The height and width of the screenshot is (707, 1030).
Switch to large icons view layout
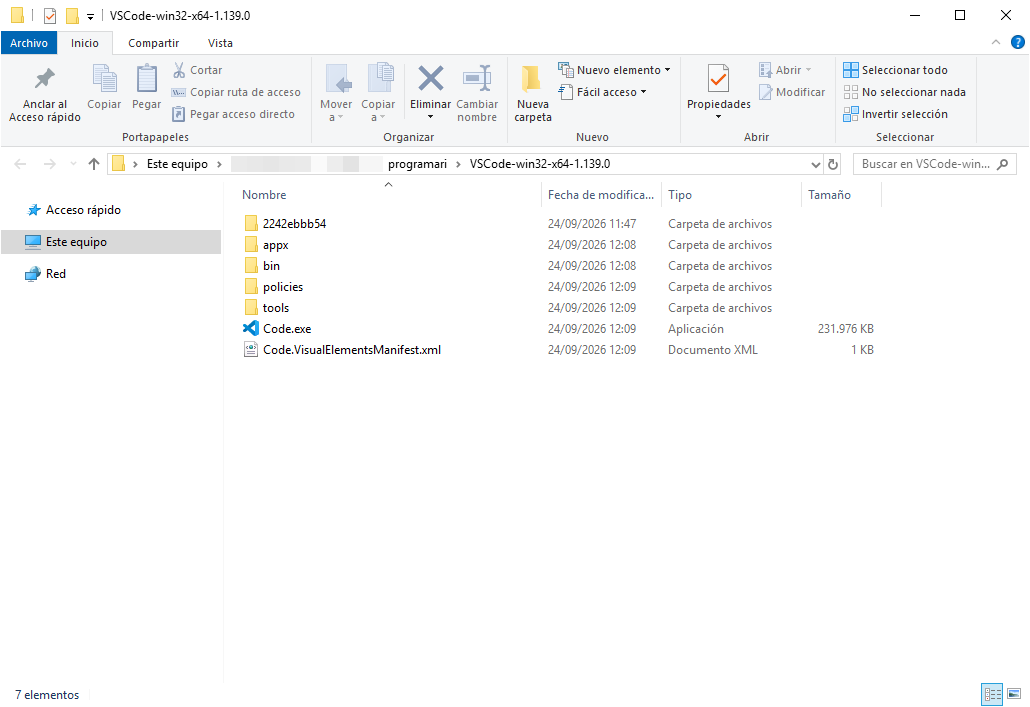tap(1014, 694)
